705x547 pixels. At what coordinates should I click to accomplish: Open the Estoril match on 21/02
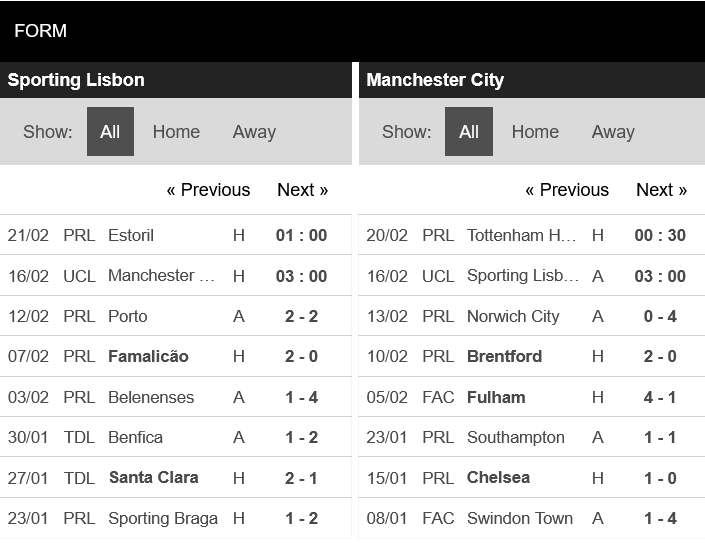[x=176, y=235]
